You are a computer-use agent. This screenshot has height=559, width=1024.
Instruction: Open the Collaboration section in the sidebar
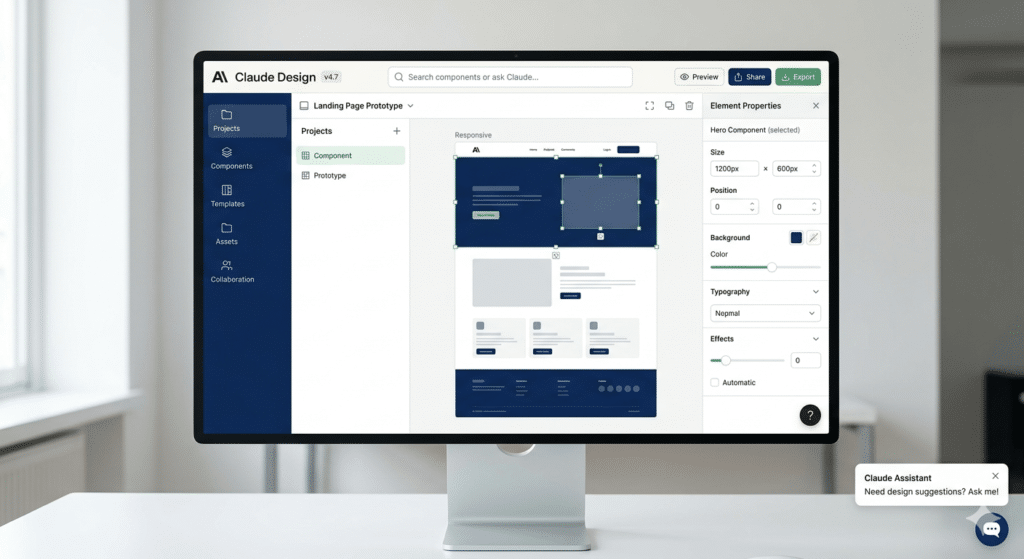[x=232, y=272]
